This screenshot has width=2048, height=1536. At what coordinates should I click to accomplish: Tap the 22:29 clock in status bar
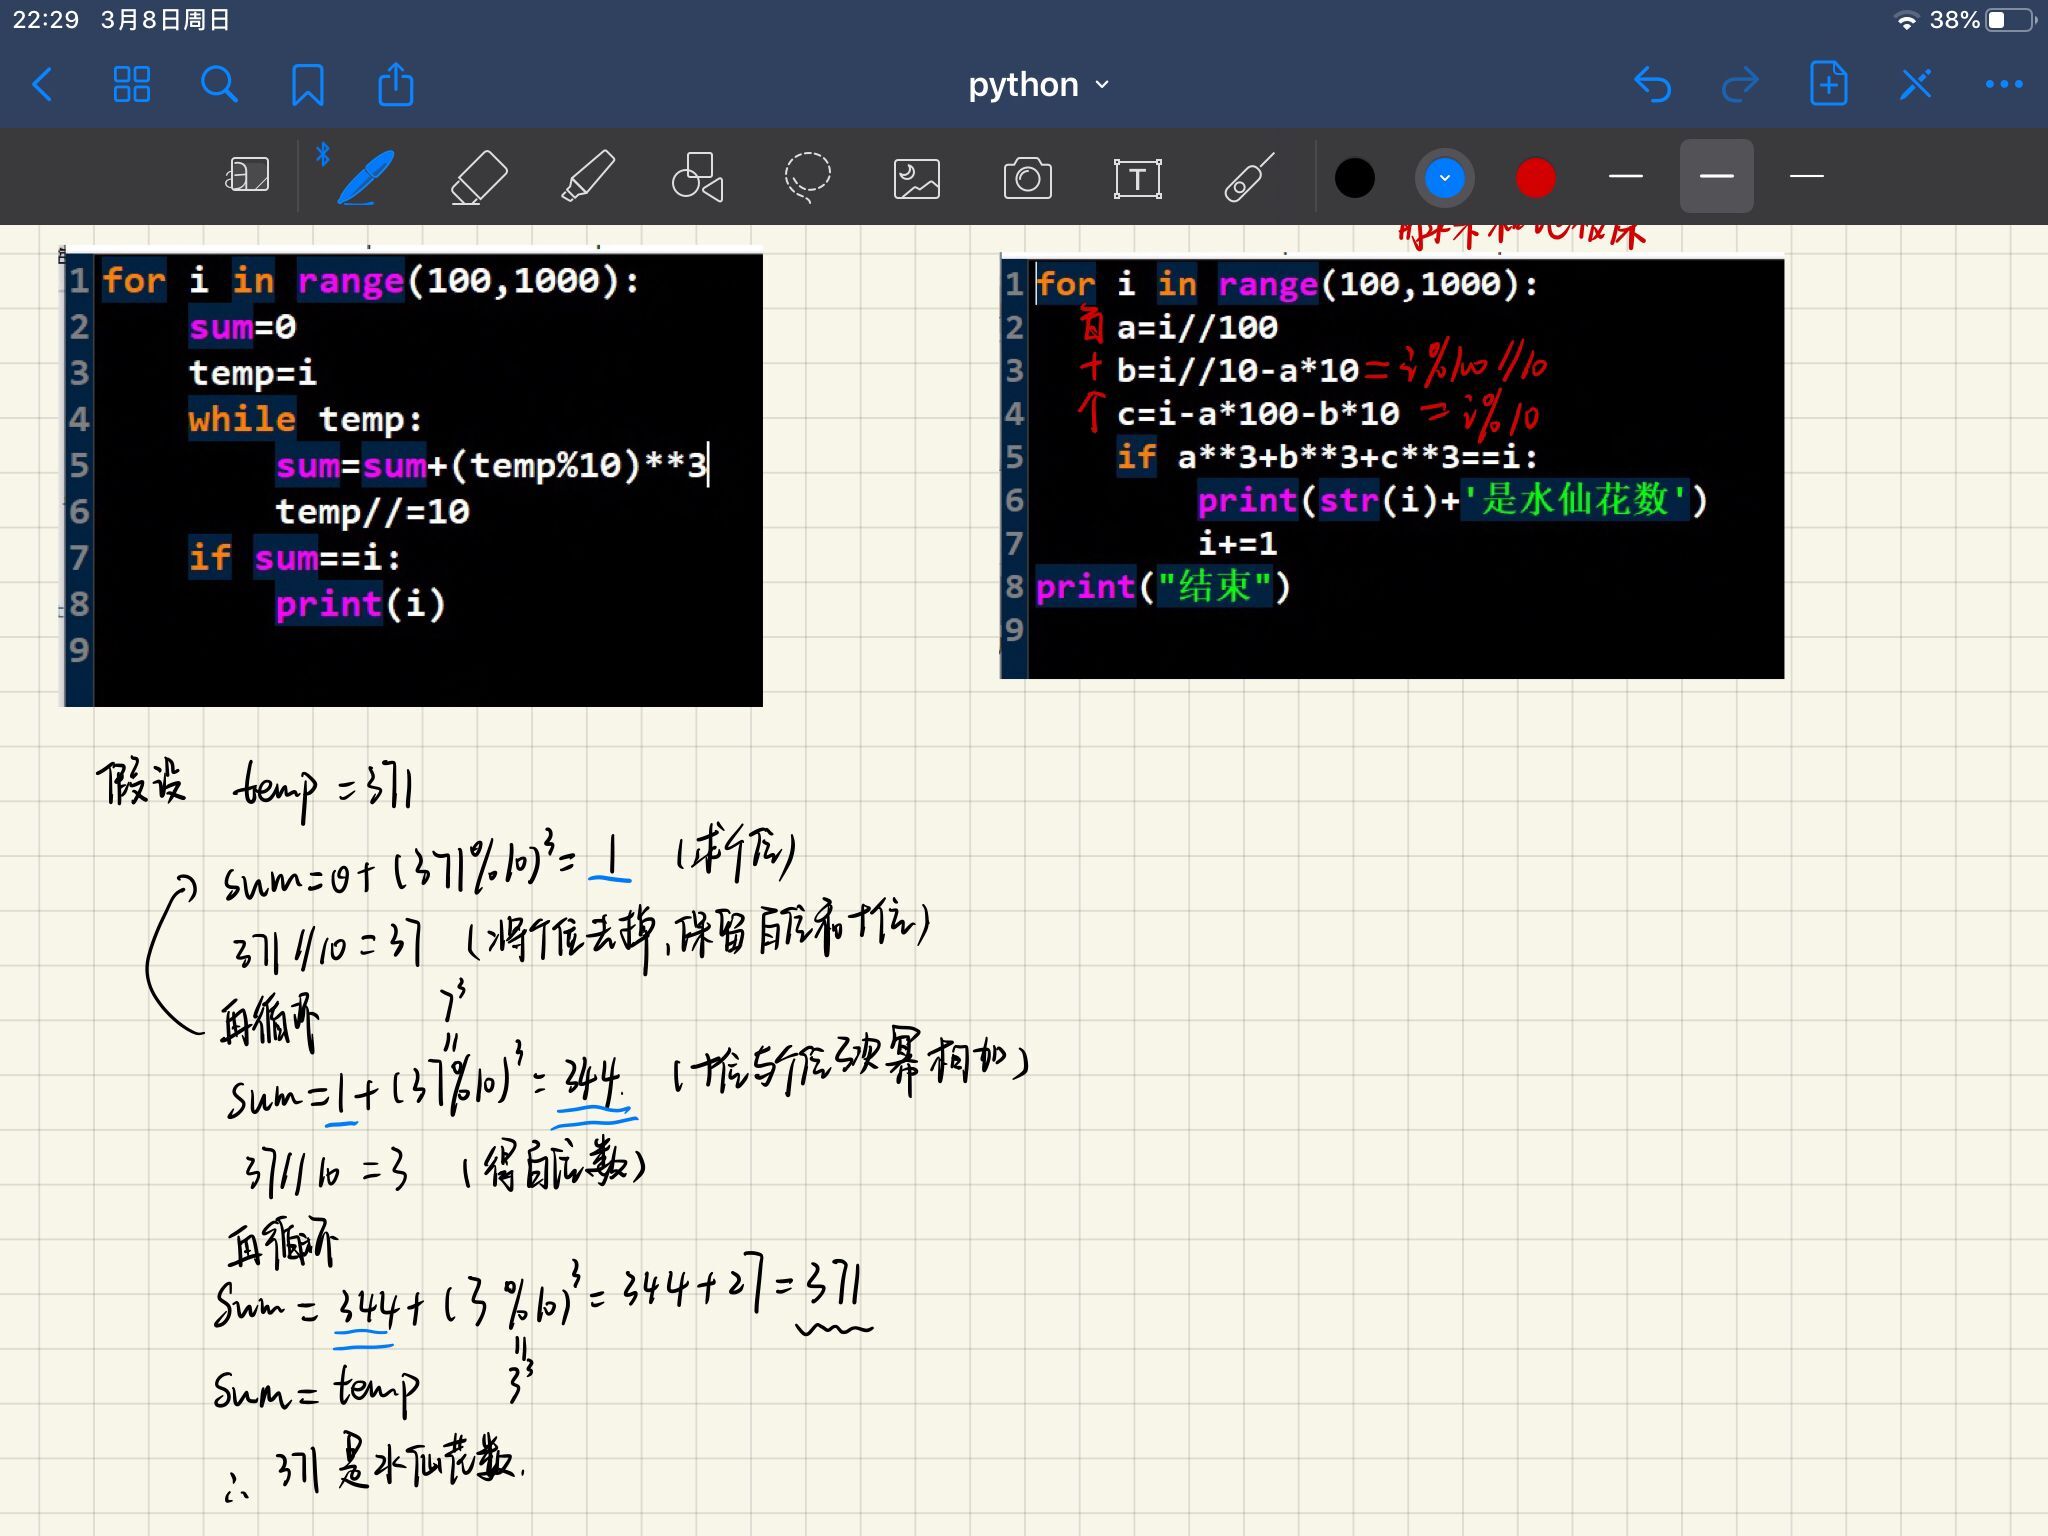tap(46, 20)
